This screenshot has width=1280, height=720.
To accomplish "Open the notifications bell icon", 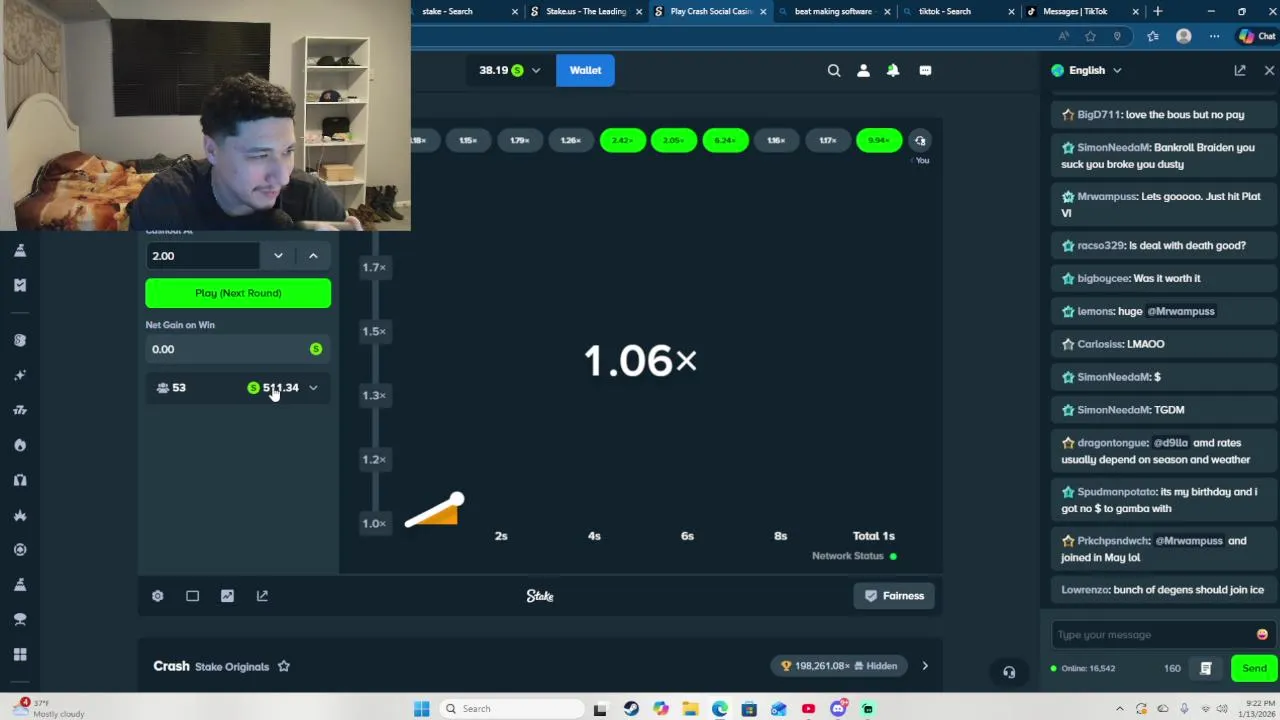I will coord(893,71).
